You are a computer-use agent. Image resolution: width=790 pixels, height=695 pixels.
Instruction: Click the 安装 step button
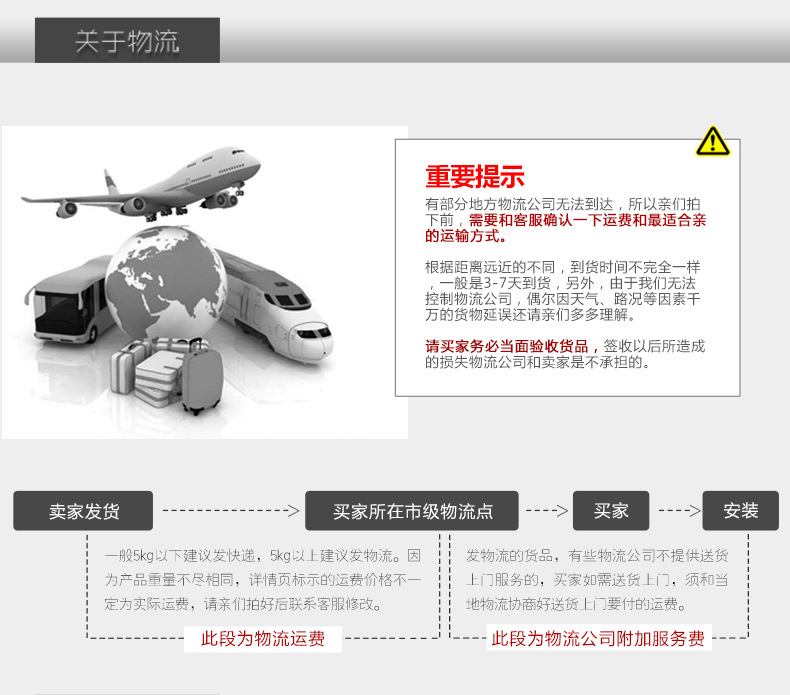click(740, 511)
